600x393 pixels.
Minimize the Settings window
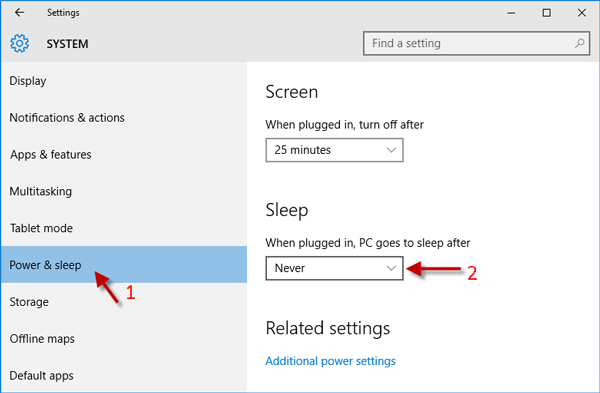511,13
